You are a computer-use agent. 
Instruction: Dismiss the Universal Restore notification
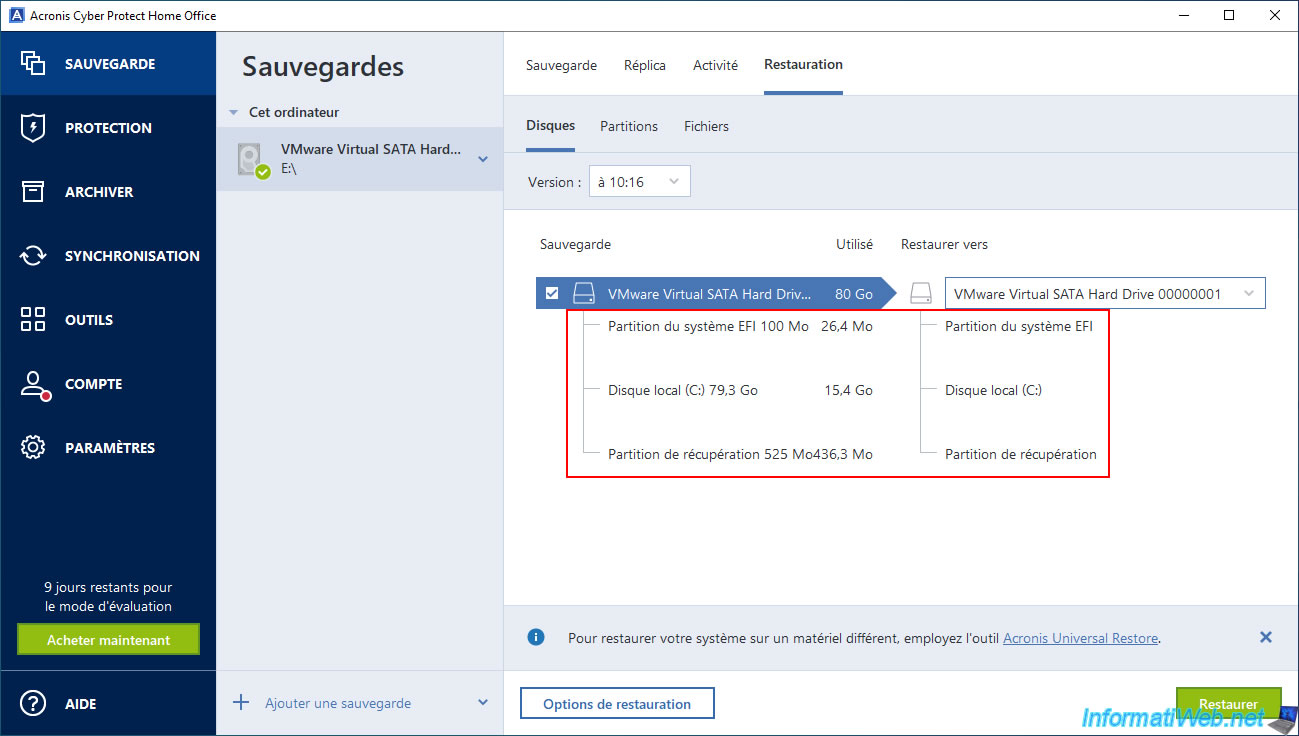tap(1265, 637)
